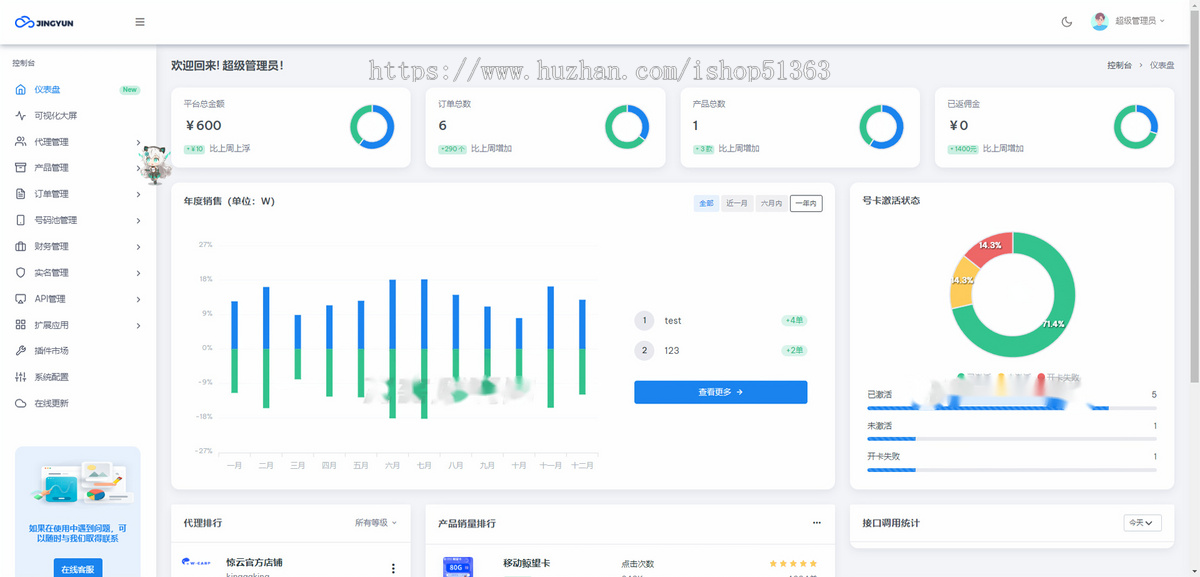Click the 插件市场 wrench icon
The image size is (1200, 577).
tap(21, 351)
